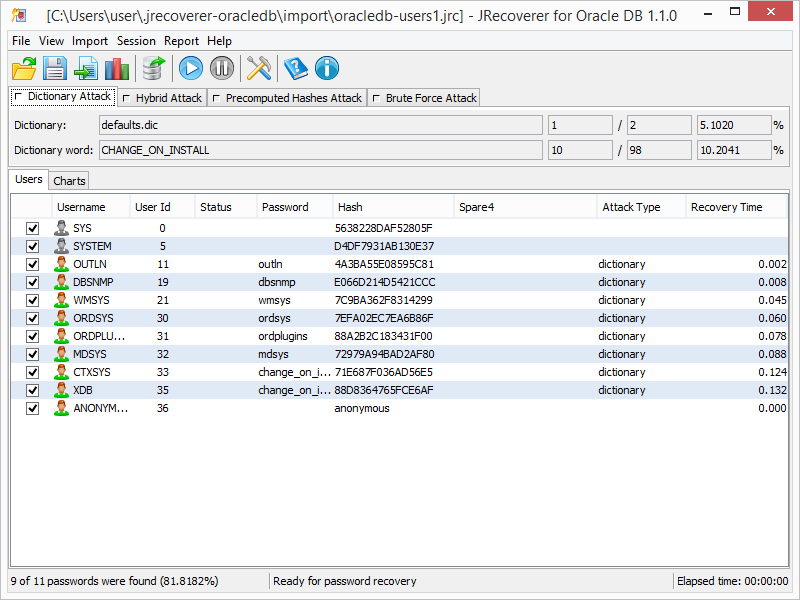Open the Session menu

click(136, 41)
